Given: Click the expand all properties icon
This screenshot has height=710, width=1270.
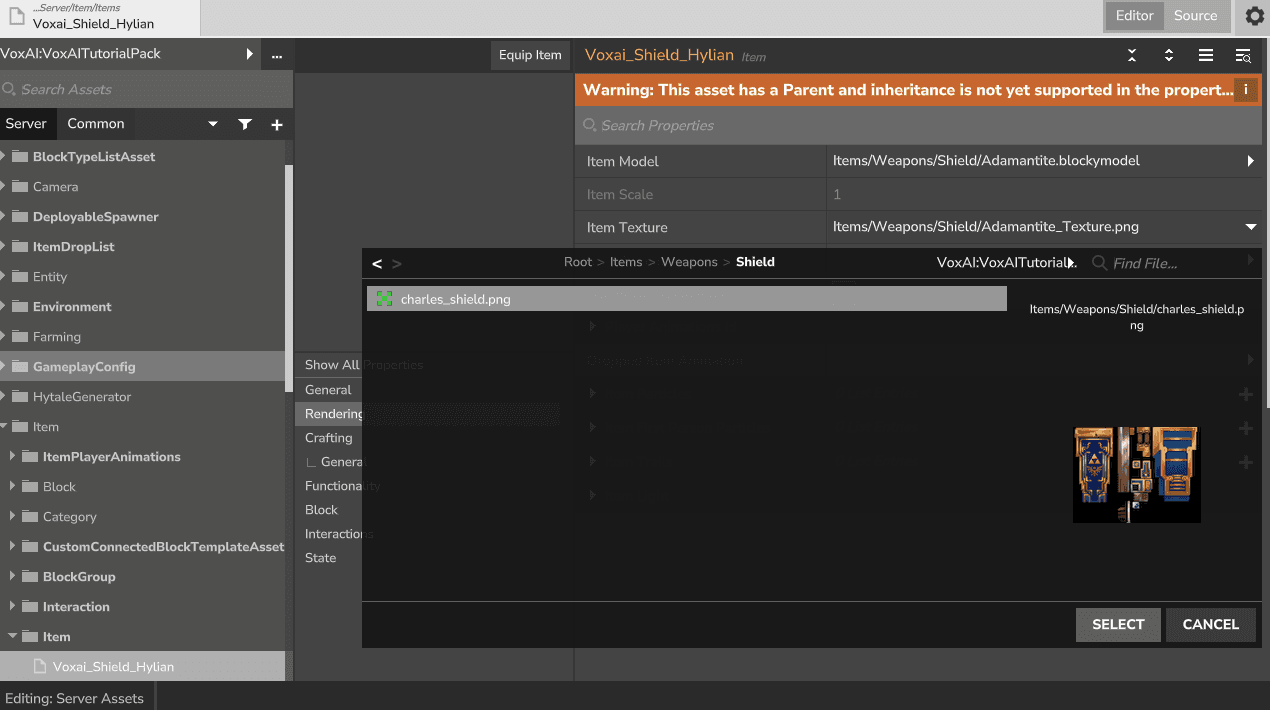Looking at the screenshot, I should [1168, 56].
